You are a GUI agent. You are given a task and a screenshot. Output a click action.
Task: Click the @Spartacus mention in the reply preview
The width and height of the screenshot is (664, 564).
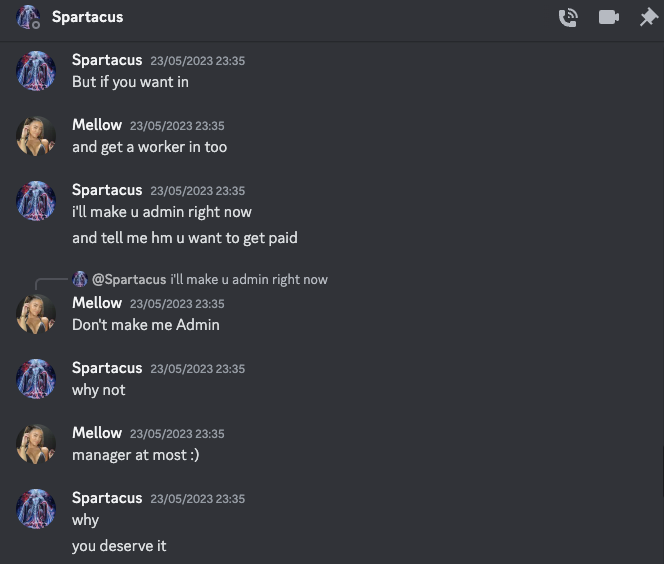129,280
